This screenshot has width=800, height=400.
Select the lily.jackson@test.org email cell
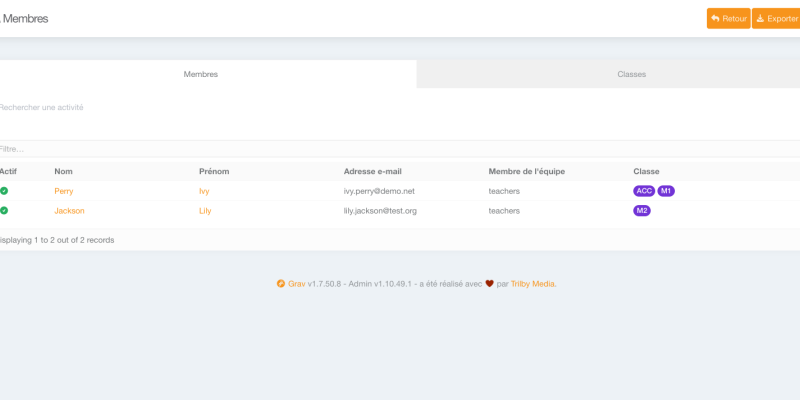(380, 211)
